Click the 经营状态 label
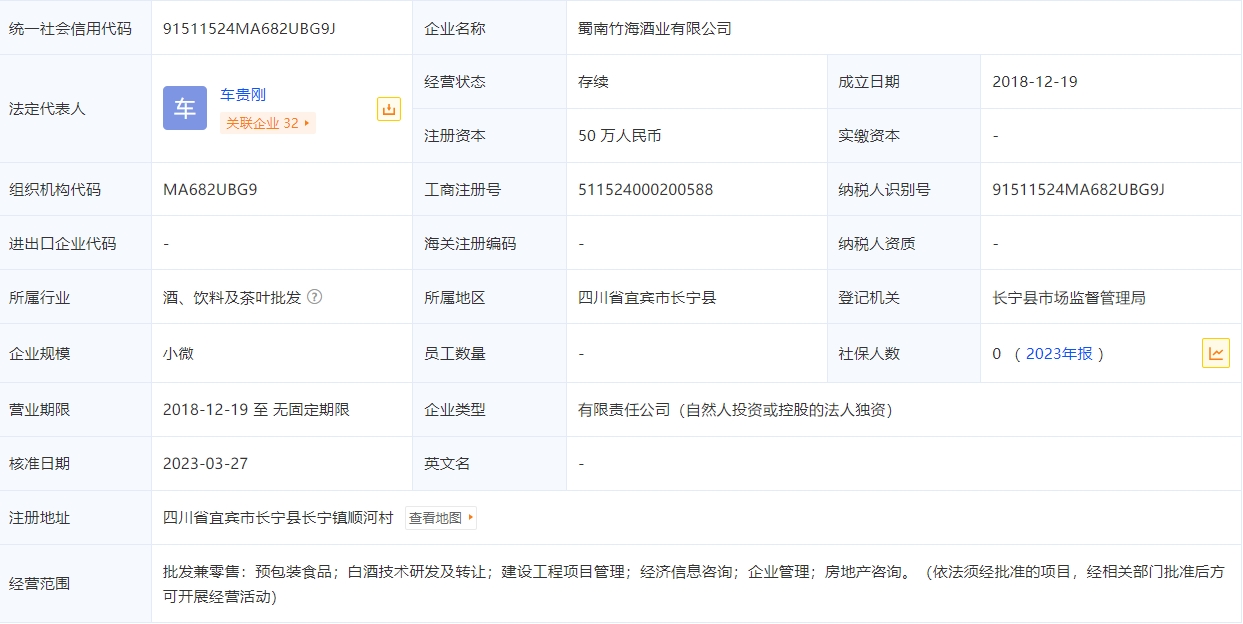1243x624 pixels. [455, 82]
